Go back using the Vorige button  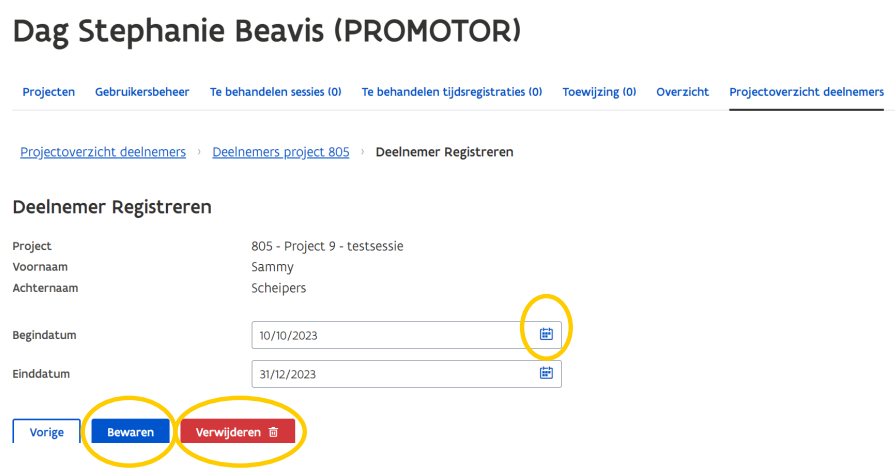click(46, 432)
